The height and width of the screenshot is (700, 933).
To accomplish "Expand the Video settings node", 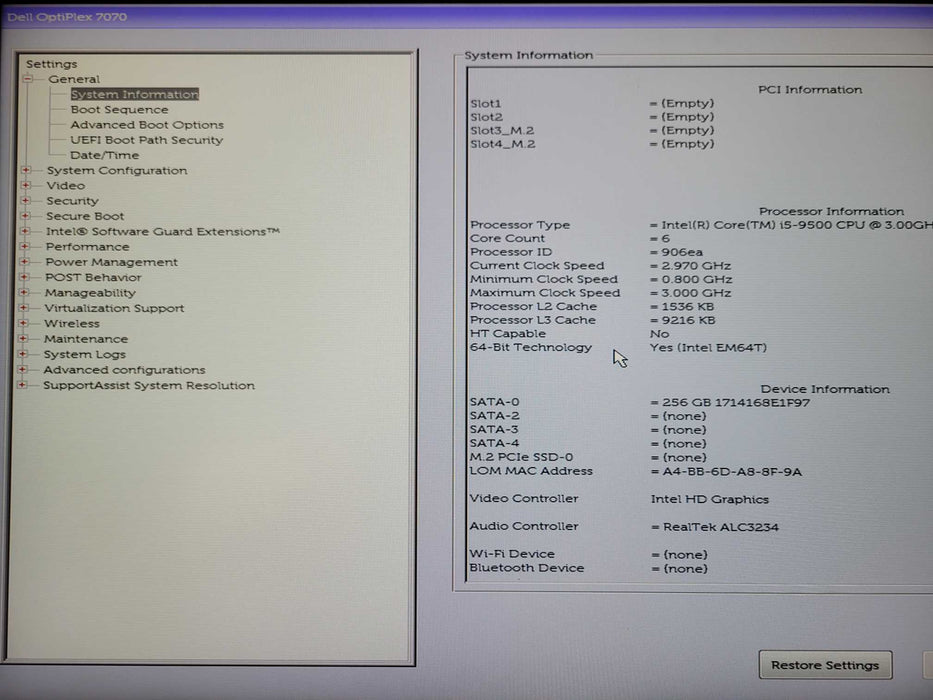I will click(x=26, y=185).
